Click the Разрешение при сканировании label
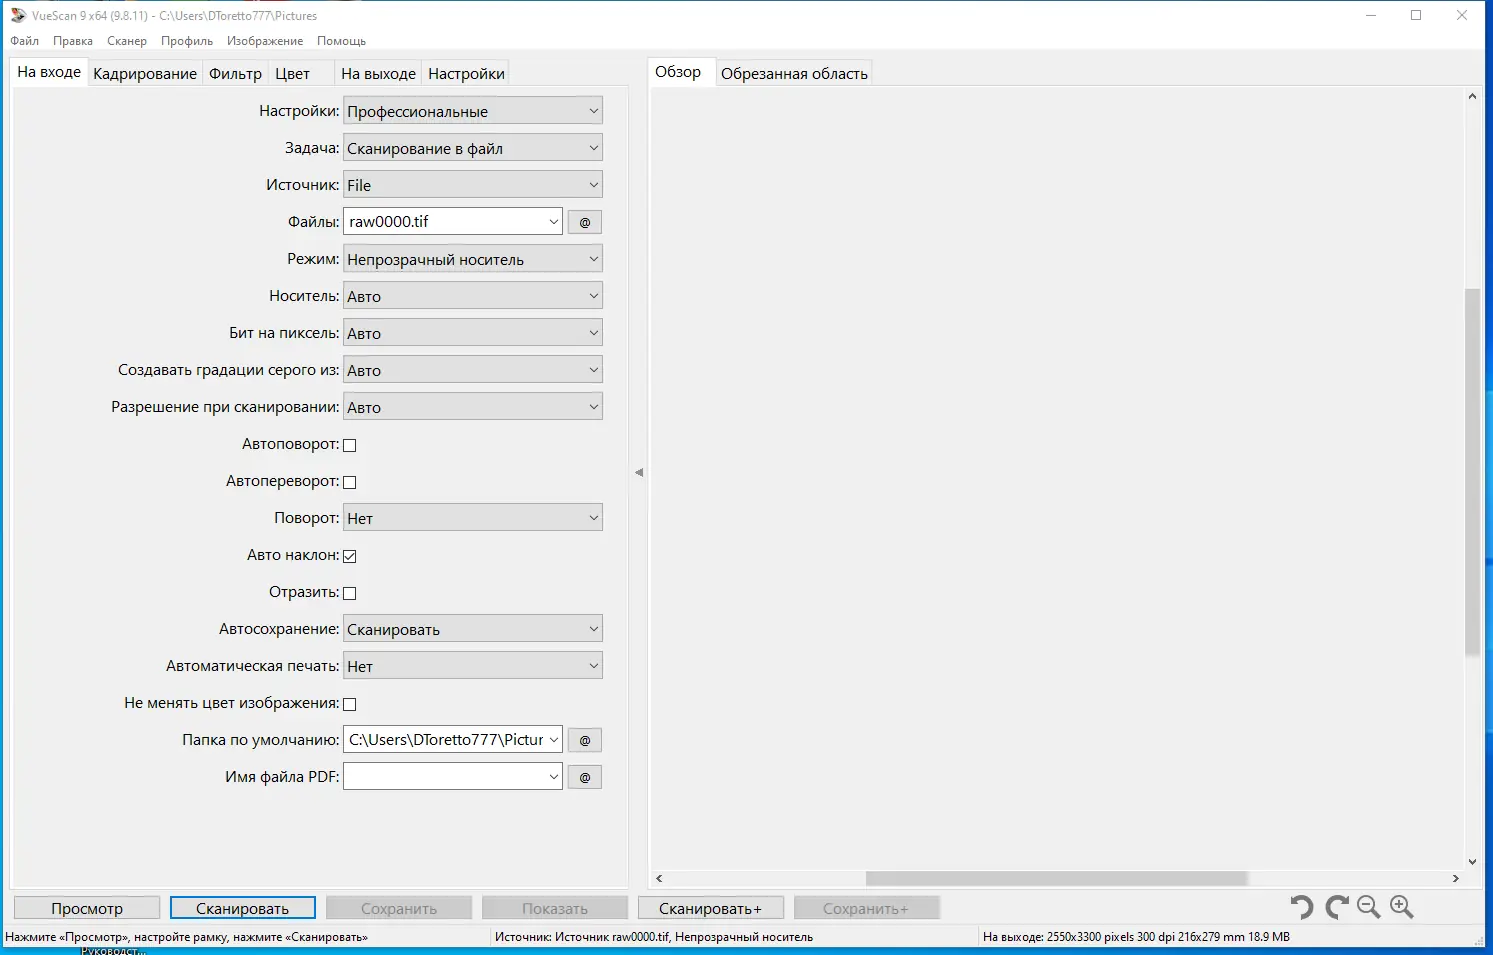 (225, 407)
